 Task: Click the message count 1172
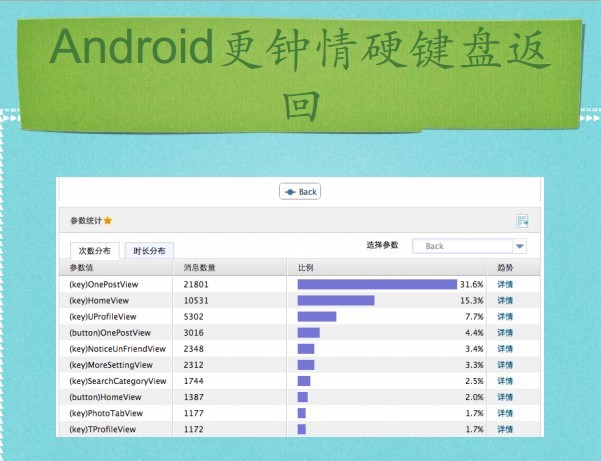click(x=194, y=429)
